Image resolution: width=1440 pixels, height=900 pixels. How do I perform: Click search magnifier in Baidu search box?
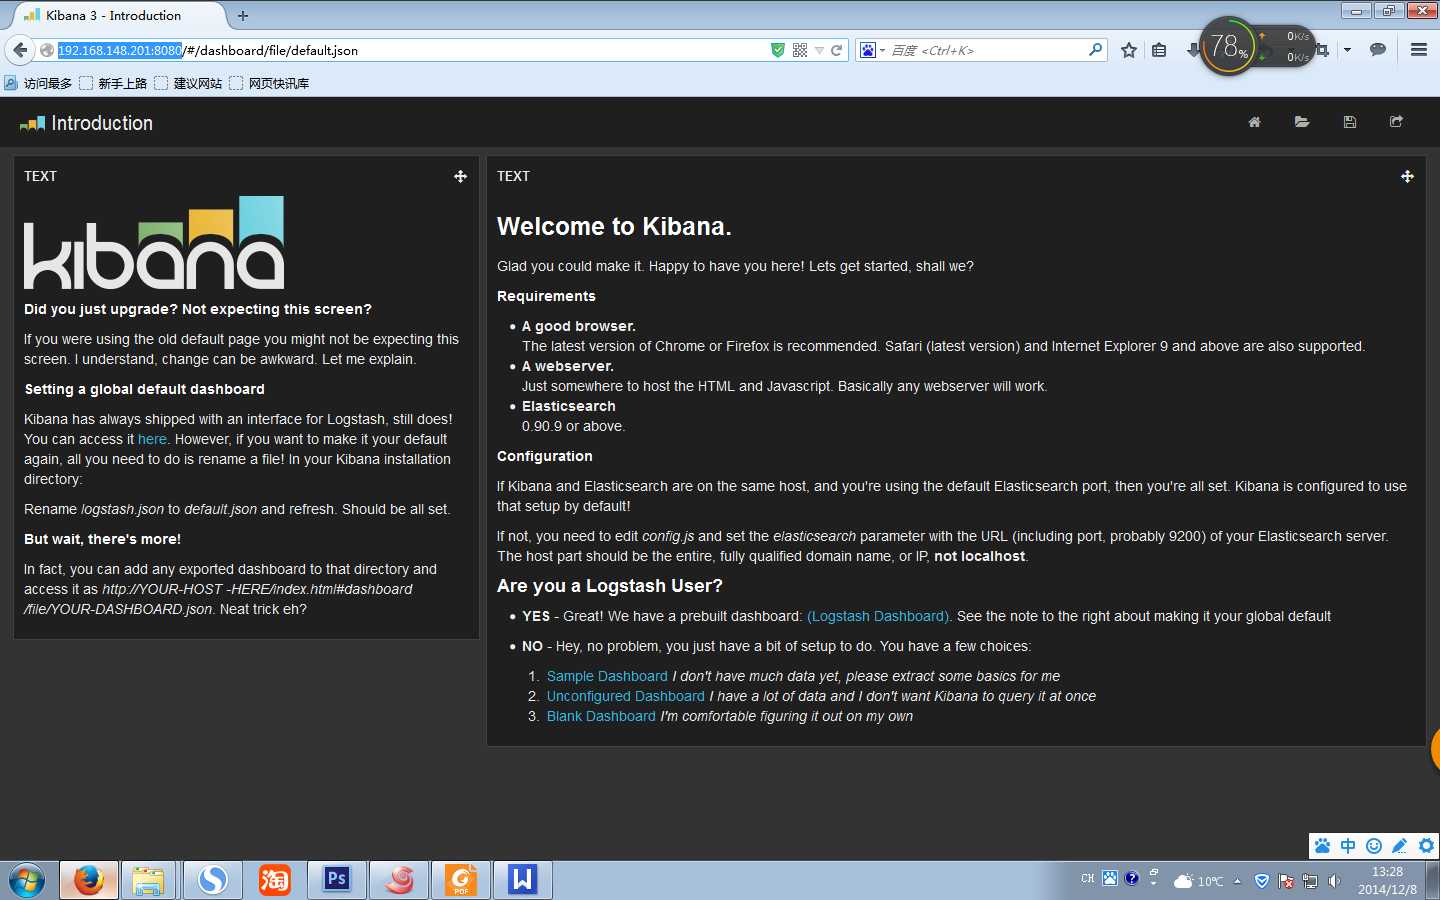tap(1095, 50)
